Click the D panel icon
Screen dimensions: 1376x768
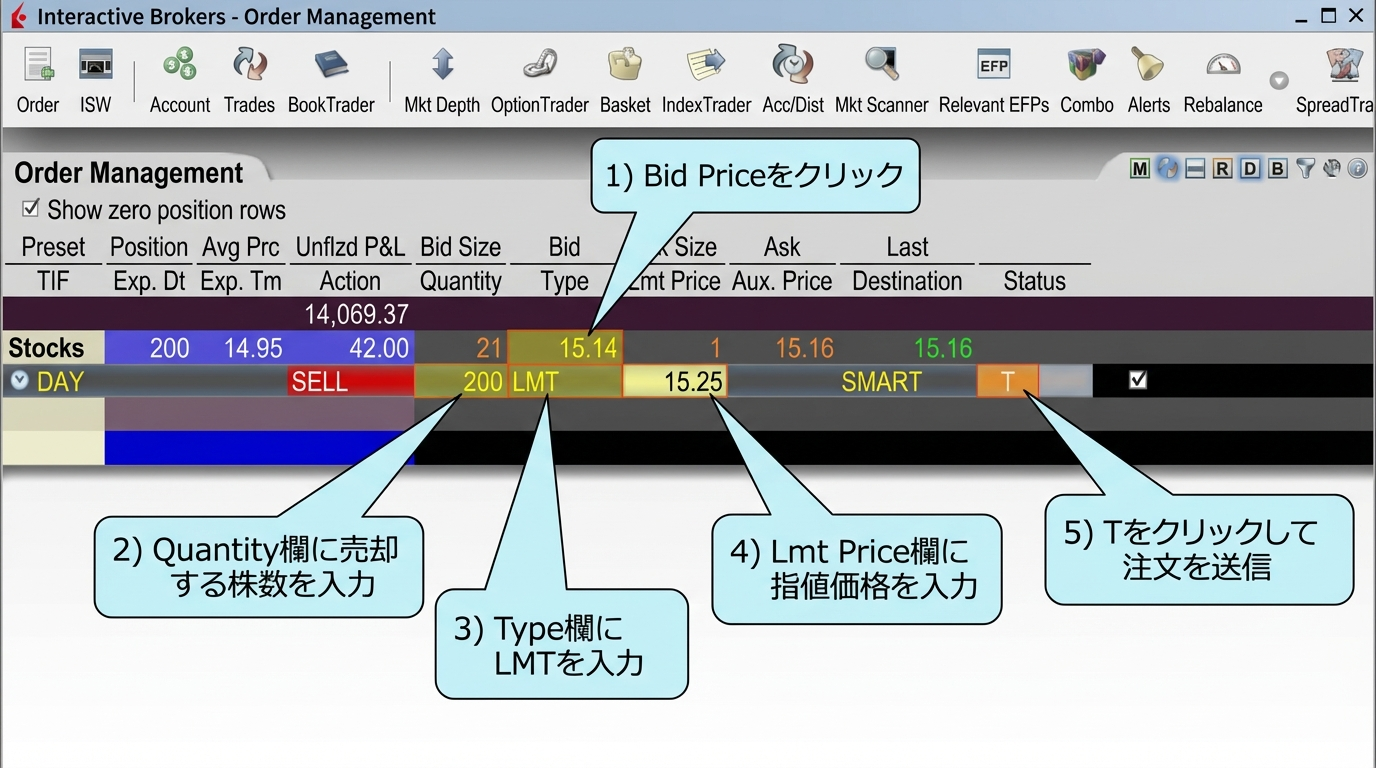pos(1250,169)
